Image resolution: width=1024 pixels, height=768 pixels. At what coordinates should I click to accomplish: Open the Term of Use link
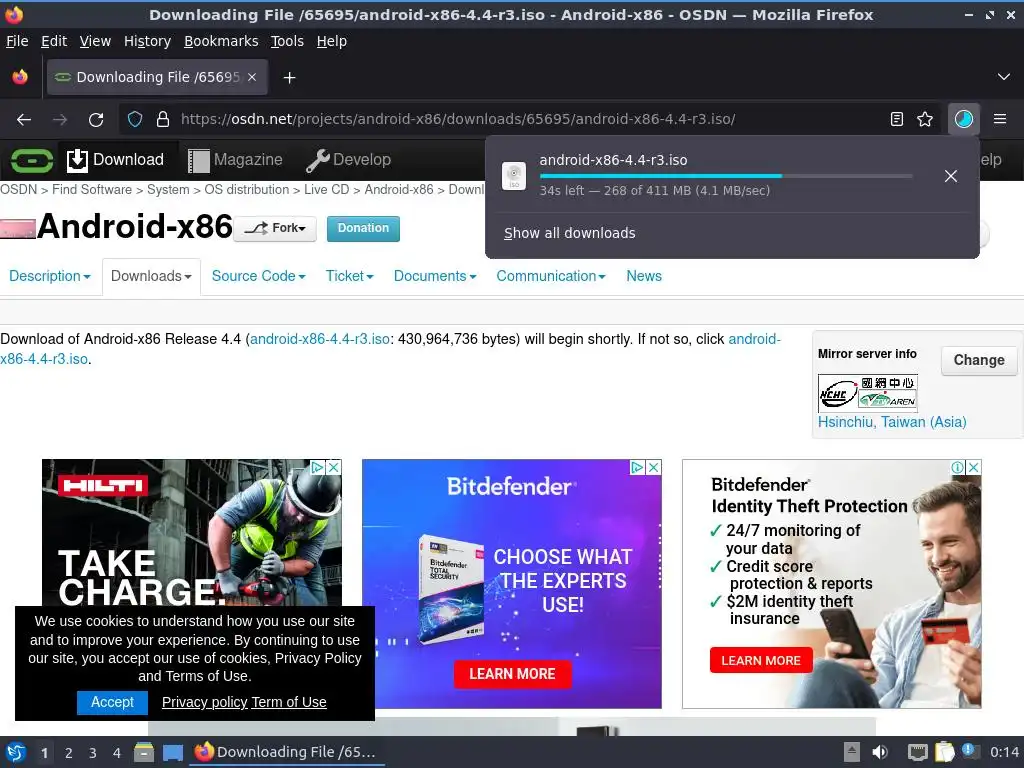(289, 702)
